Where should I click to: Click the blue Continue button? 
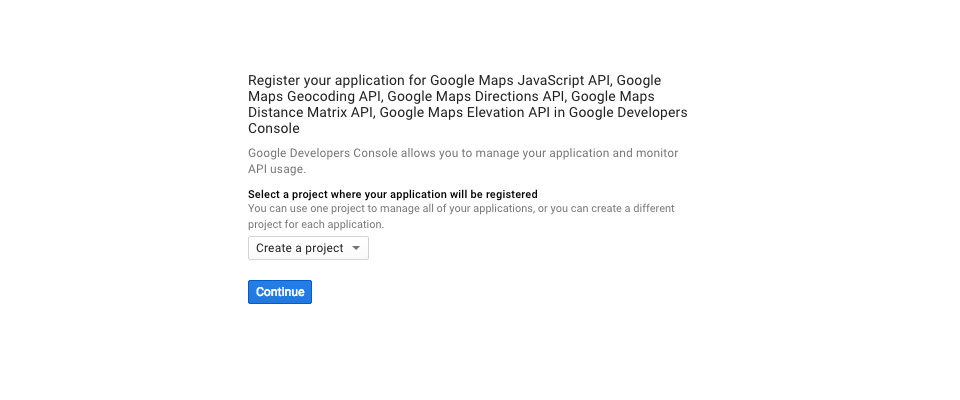point(280,292)
